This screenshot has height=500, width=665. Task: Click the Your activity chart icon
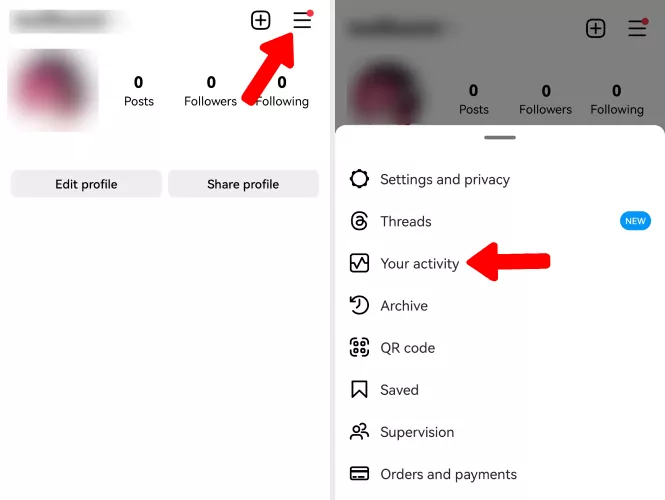359,263
